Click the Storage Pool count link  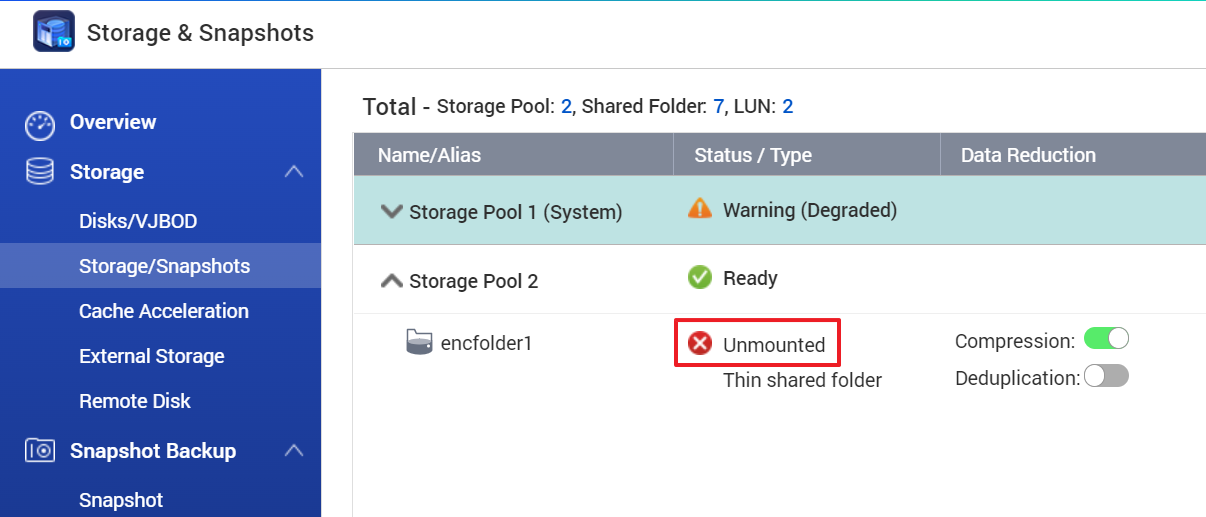[x=566, y=106]
